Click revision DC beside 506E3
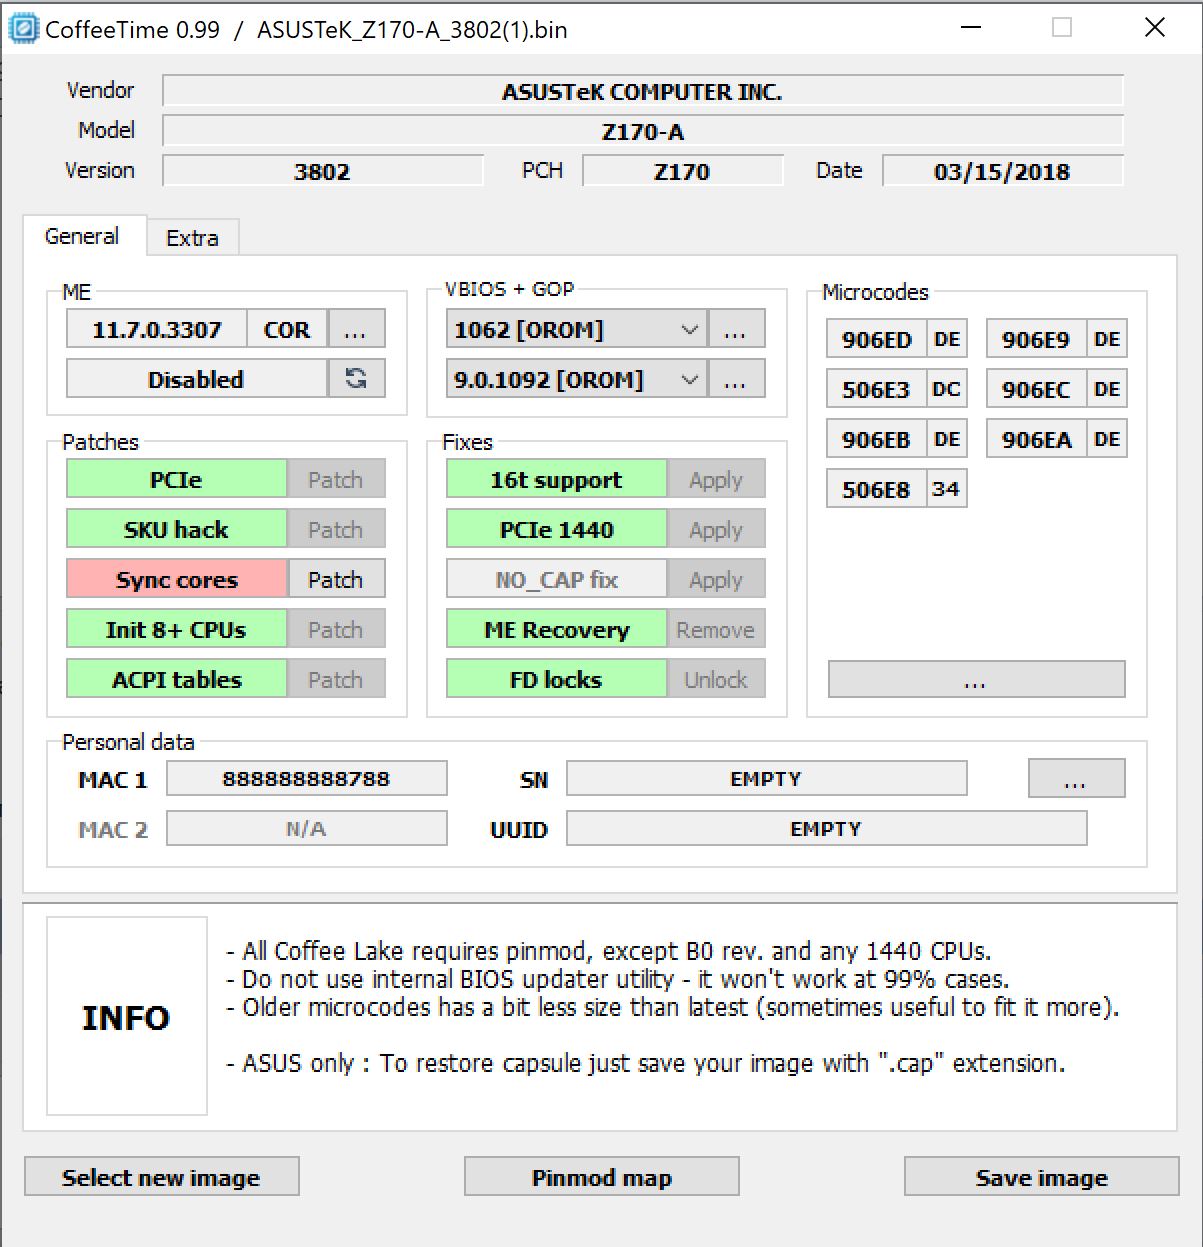 [x=946, y=389]
